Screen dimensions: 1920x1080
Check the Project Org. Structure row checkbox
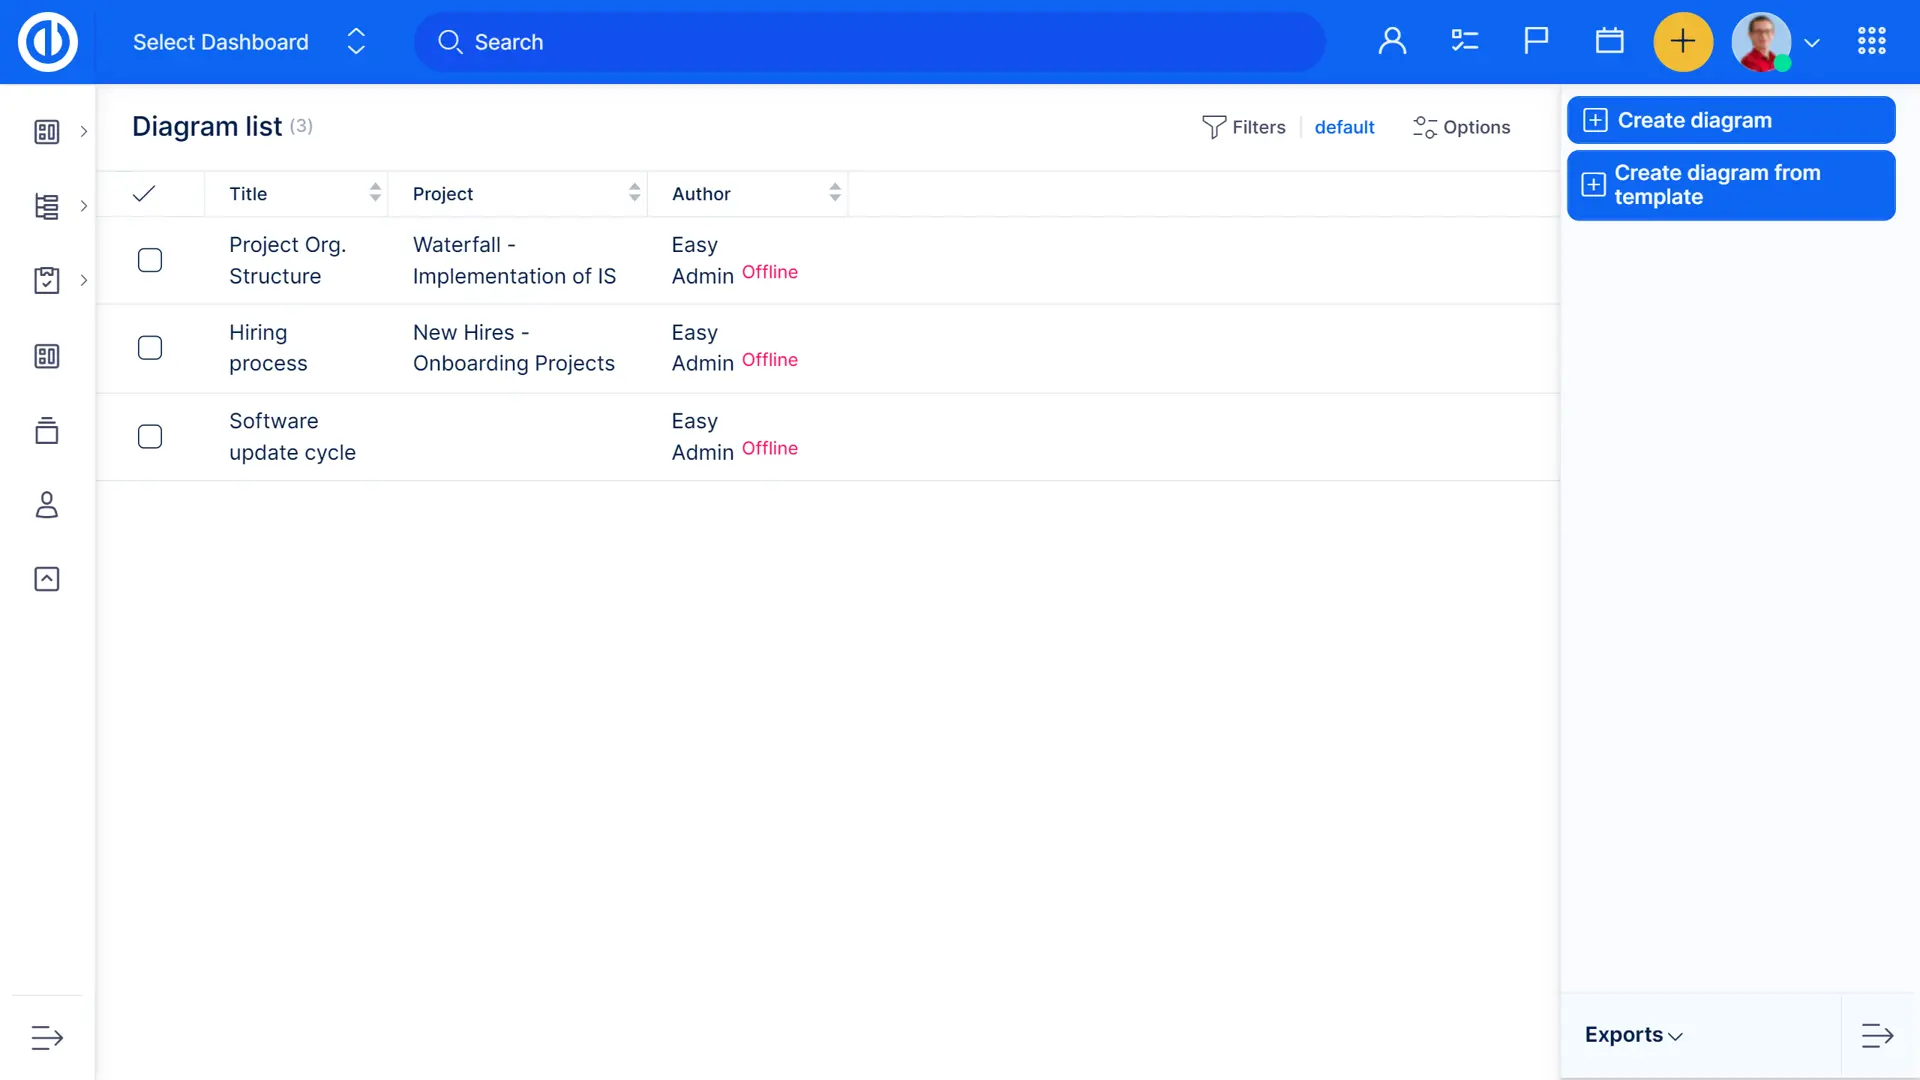[x=150, y=260]
